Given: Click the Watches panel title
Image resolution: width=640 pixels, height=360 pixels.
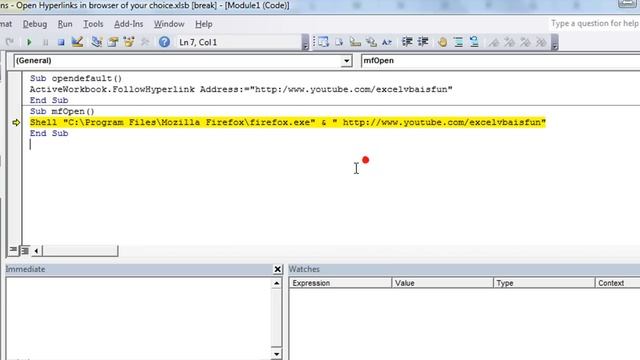Looking at the screenshot, I should pos(304,269).
